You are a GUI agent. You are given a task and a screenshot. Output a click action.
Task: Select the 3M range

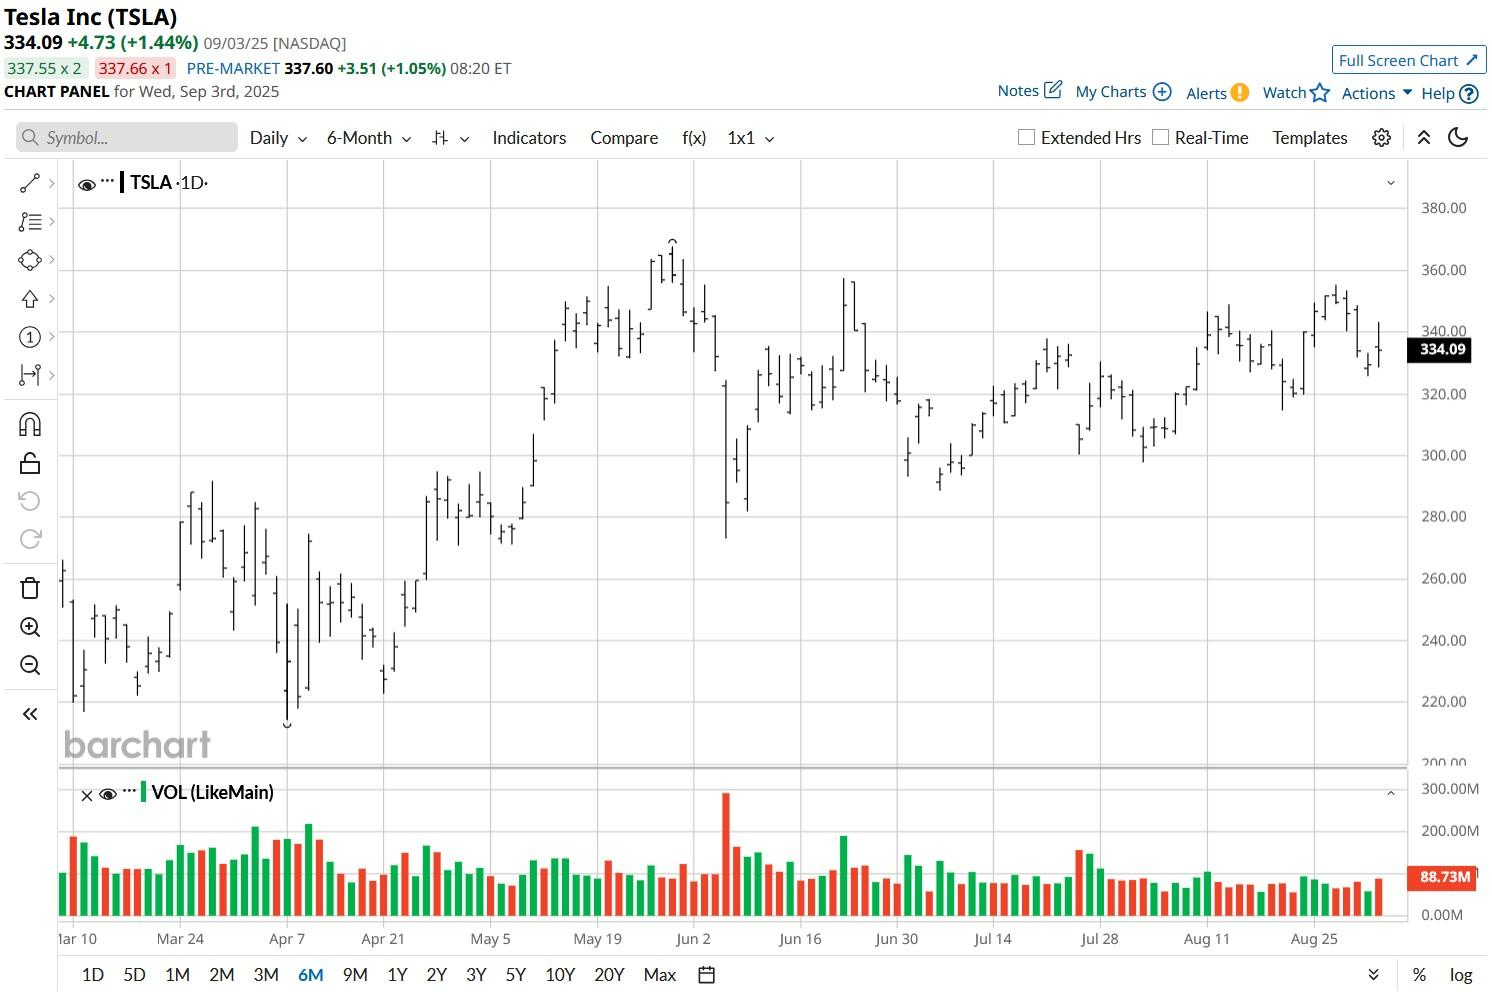[x=266, y=975]
